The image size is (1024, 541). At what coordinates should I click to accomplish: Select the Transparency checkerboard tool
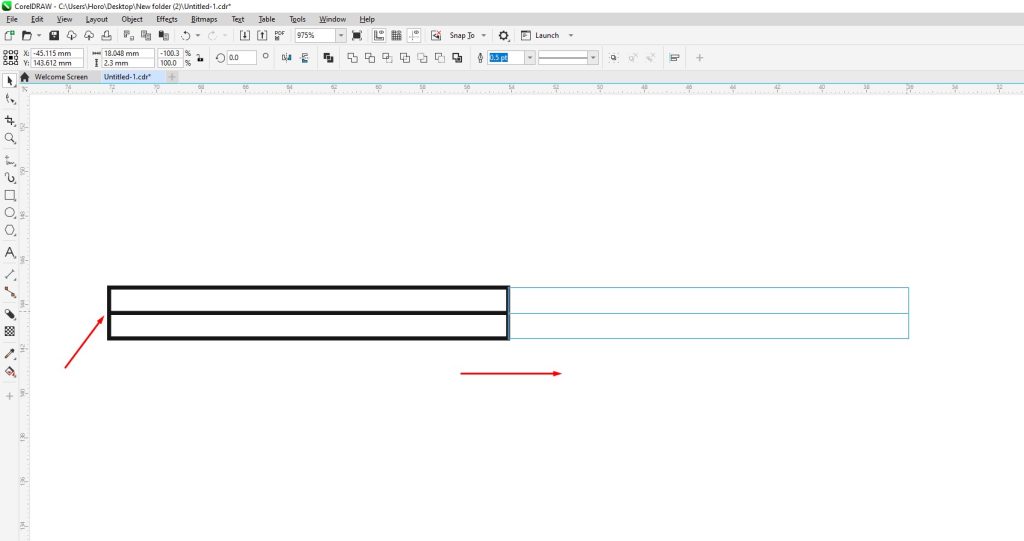click(x=10, y=331)
